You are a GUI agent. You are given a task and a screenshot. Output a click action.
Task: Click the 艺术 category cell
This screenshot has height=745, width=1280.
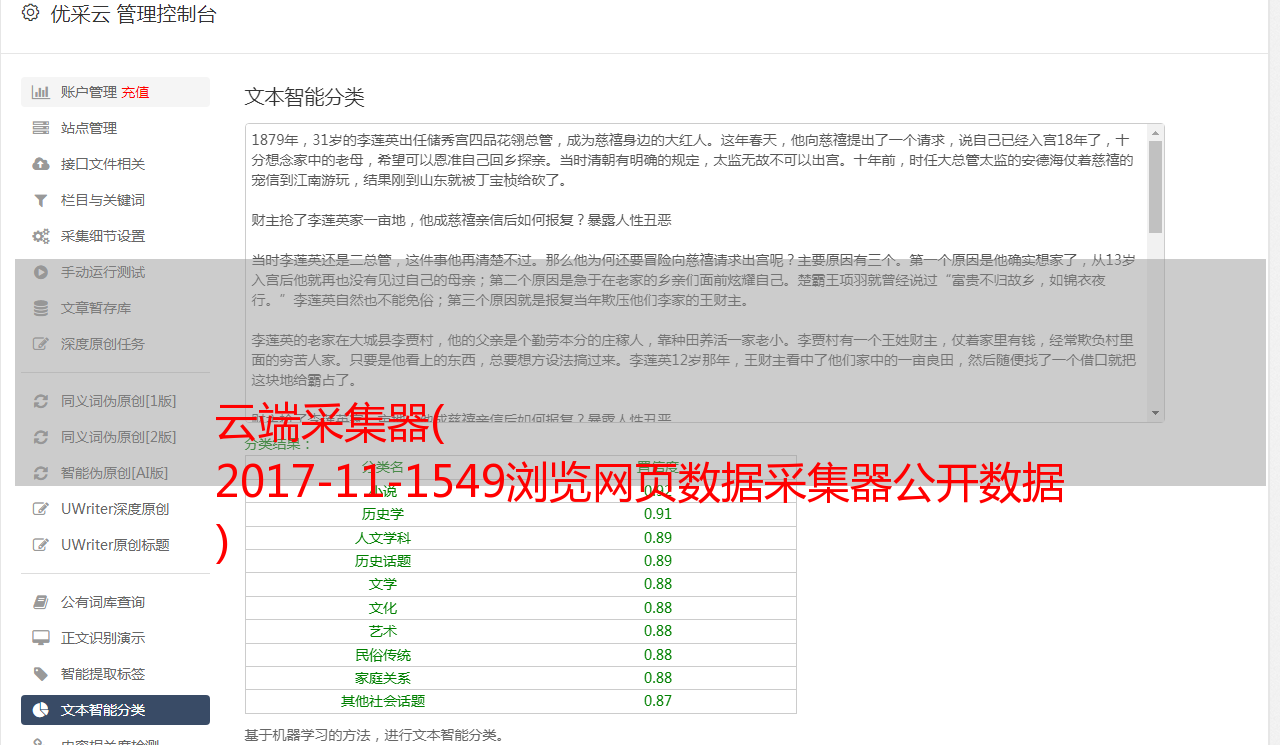coord(383,631)
